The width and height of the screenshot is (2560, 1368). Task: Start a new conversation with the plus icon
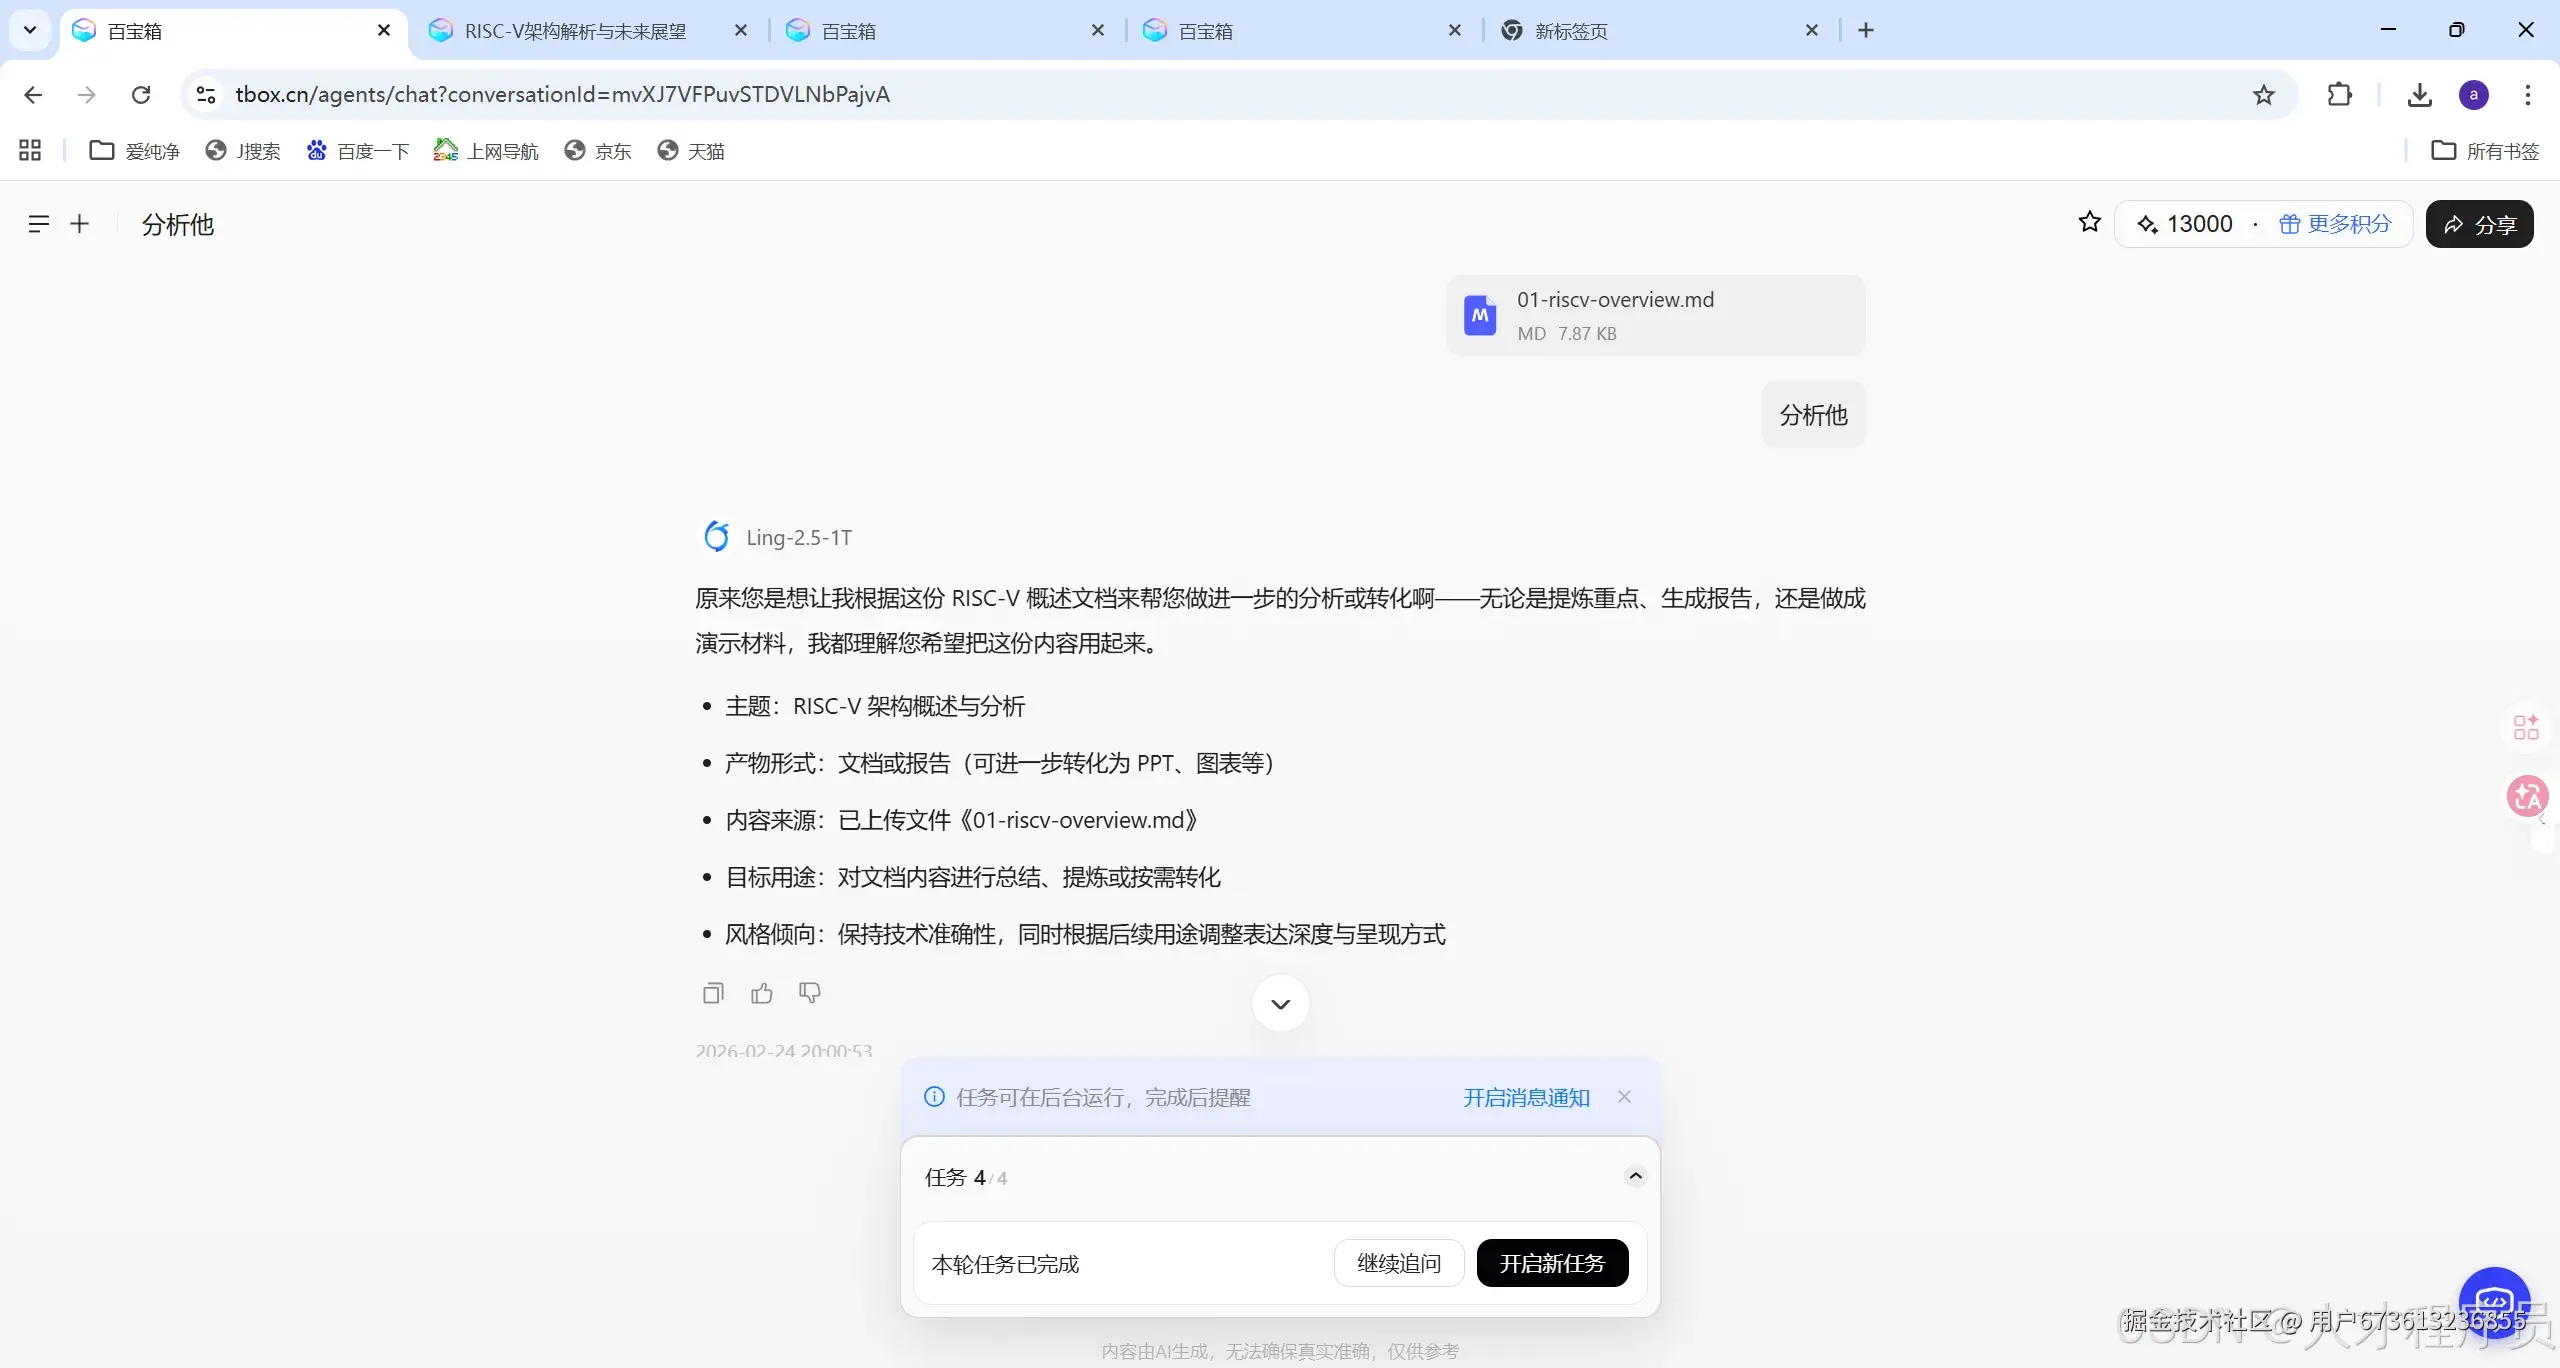click(80, 223)
